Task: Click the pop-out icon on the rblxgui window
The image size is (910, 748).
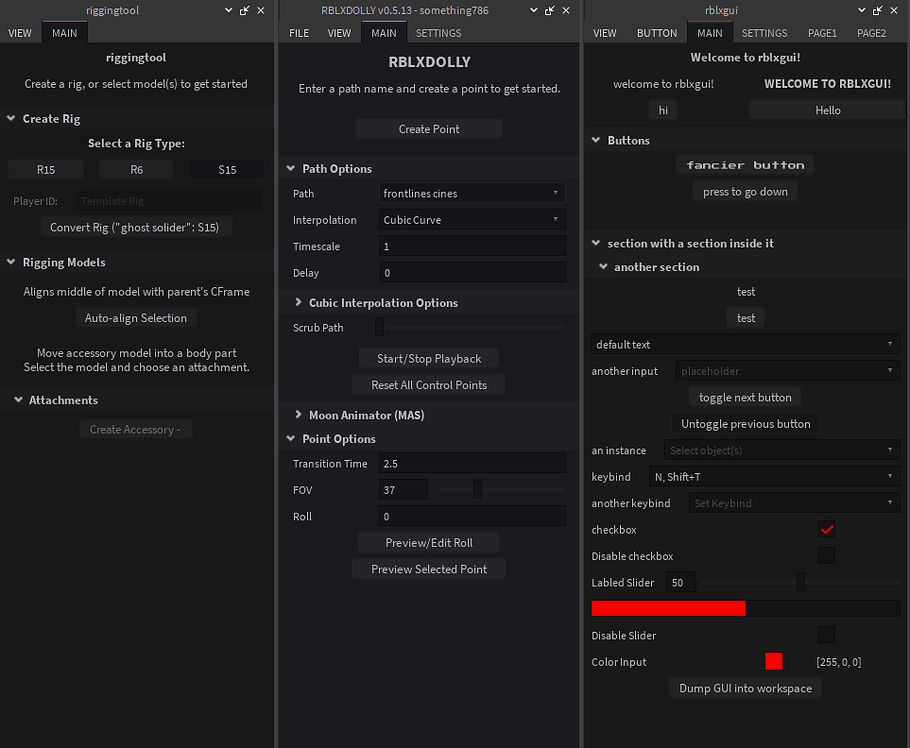Action: tap(878, 10)
